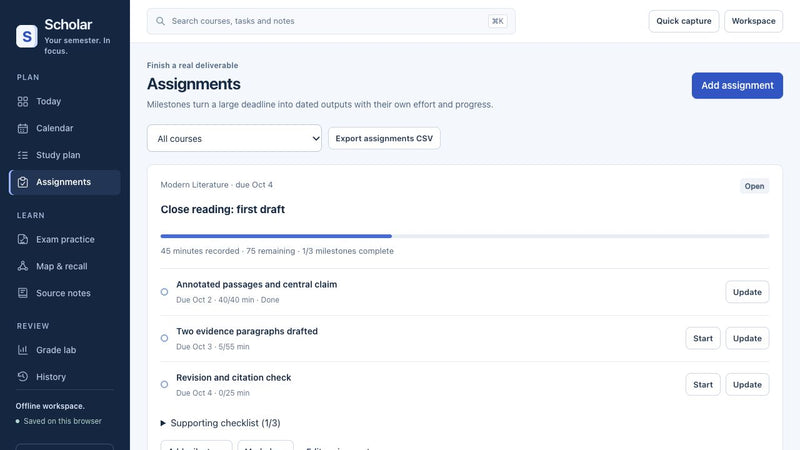800x450 pixels.
Task: Update the Annotated passages milestone
Action: point(747,292)
